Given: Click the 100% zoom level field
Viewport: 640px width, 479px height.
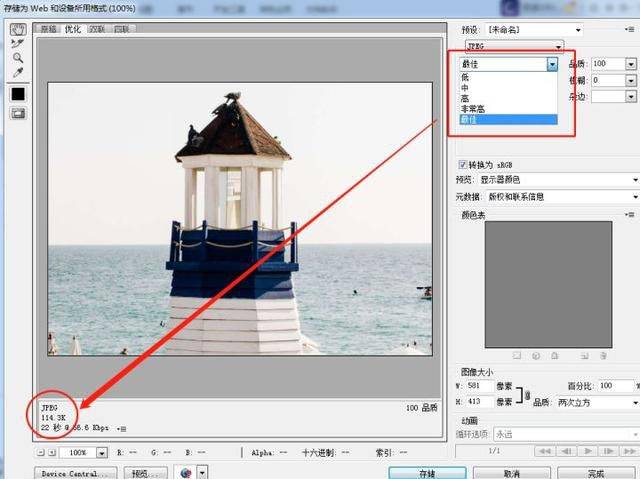Looking at the screenshot, I should [78, 452].
